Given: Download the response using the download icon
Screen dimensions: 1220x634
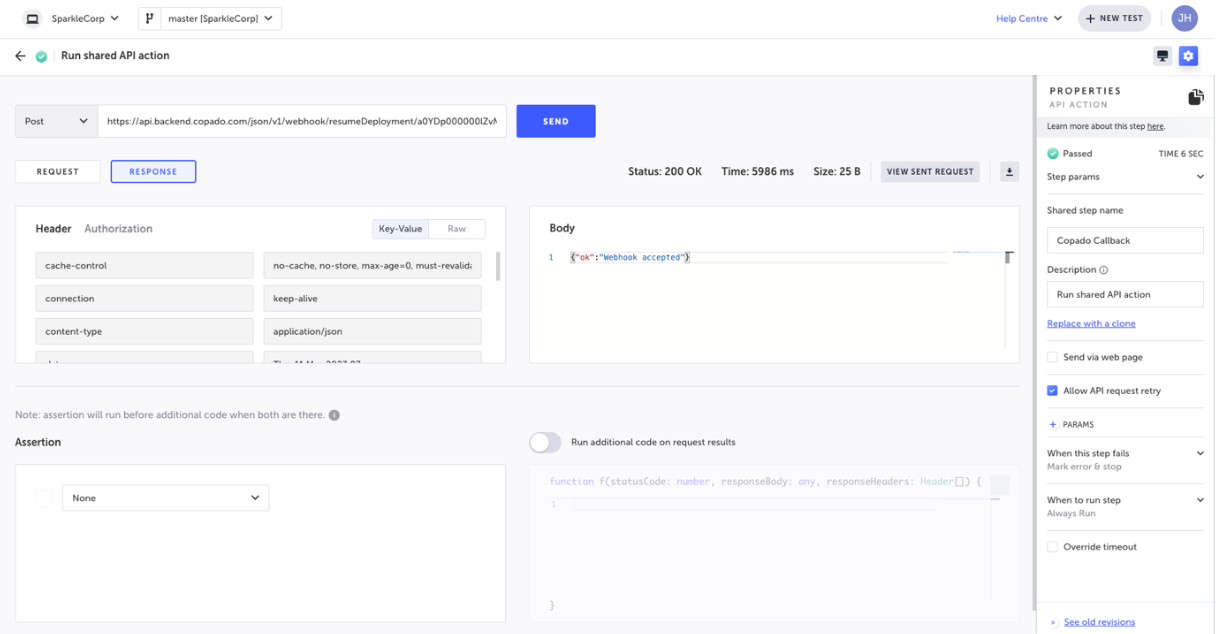Looking at the screenshot, I should pyautogui.click(x=1009, y=172).
